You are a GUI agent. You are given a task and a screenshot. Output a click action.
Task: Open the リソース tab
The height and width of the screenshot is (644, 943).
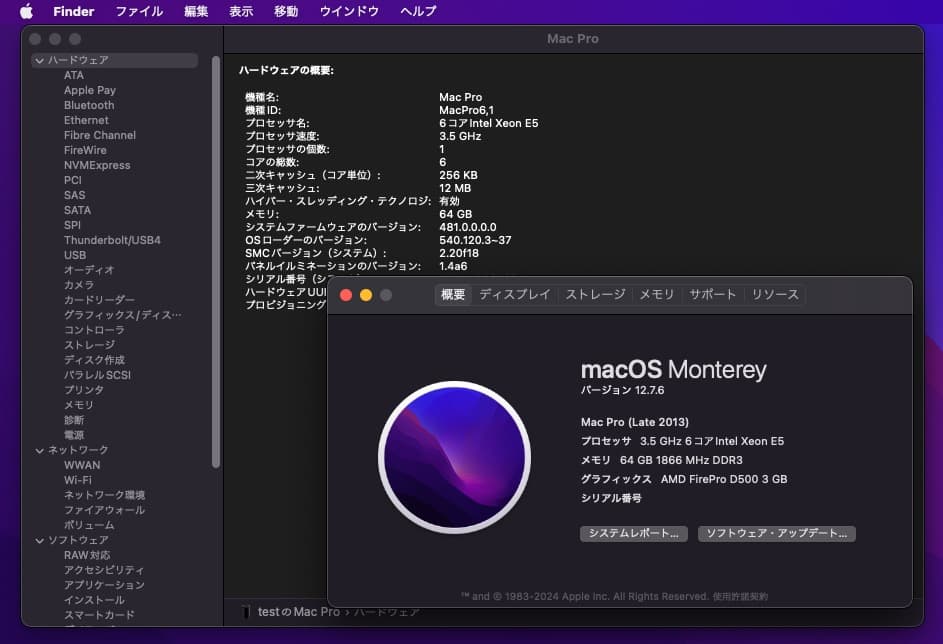coord(775,294)
